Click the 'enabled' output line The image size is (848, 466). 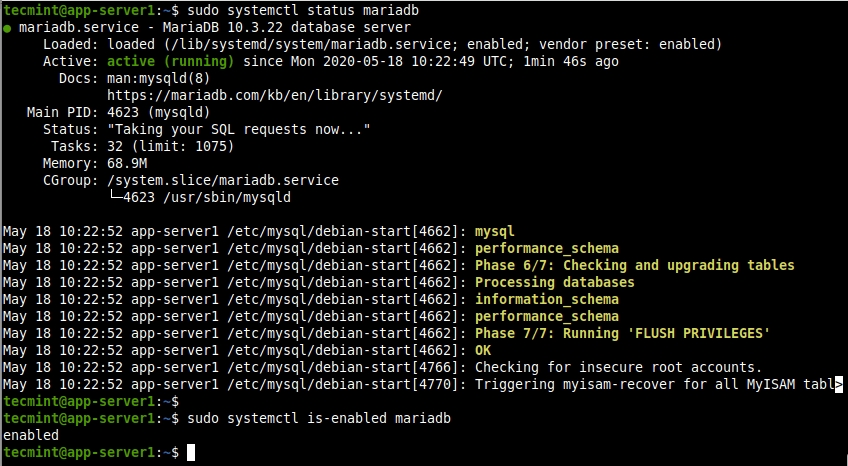point(31,436)
